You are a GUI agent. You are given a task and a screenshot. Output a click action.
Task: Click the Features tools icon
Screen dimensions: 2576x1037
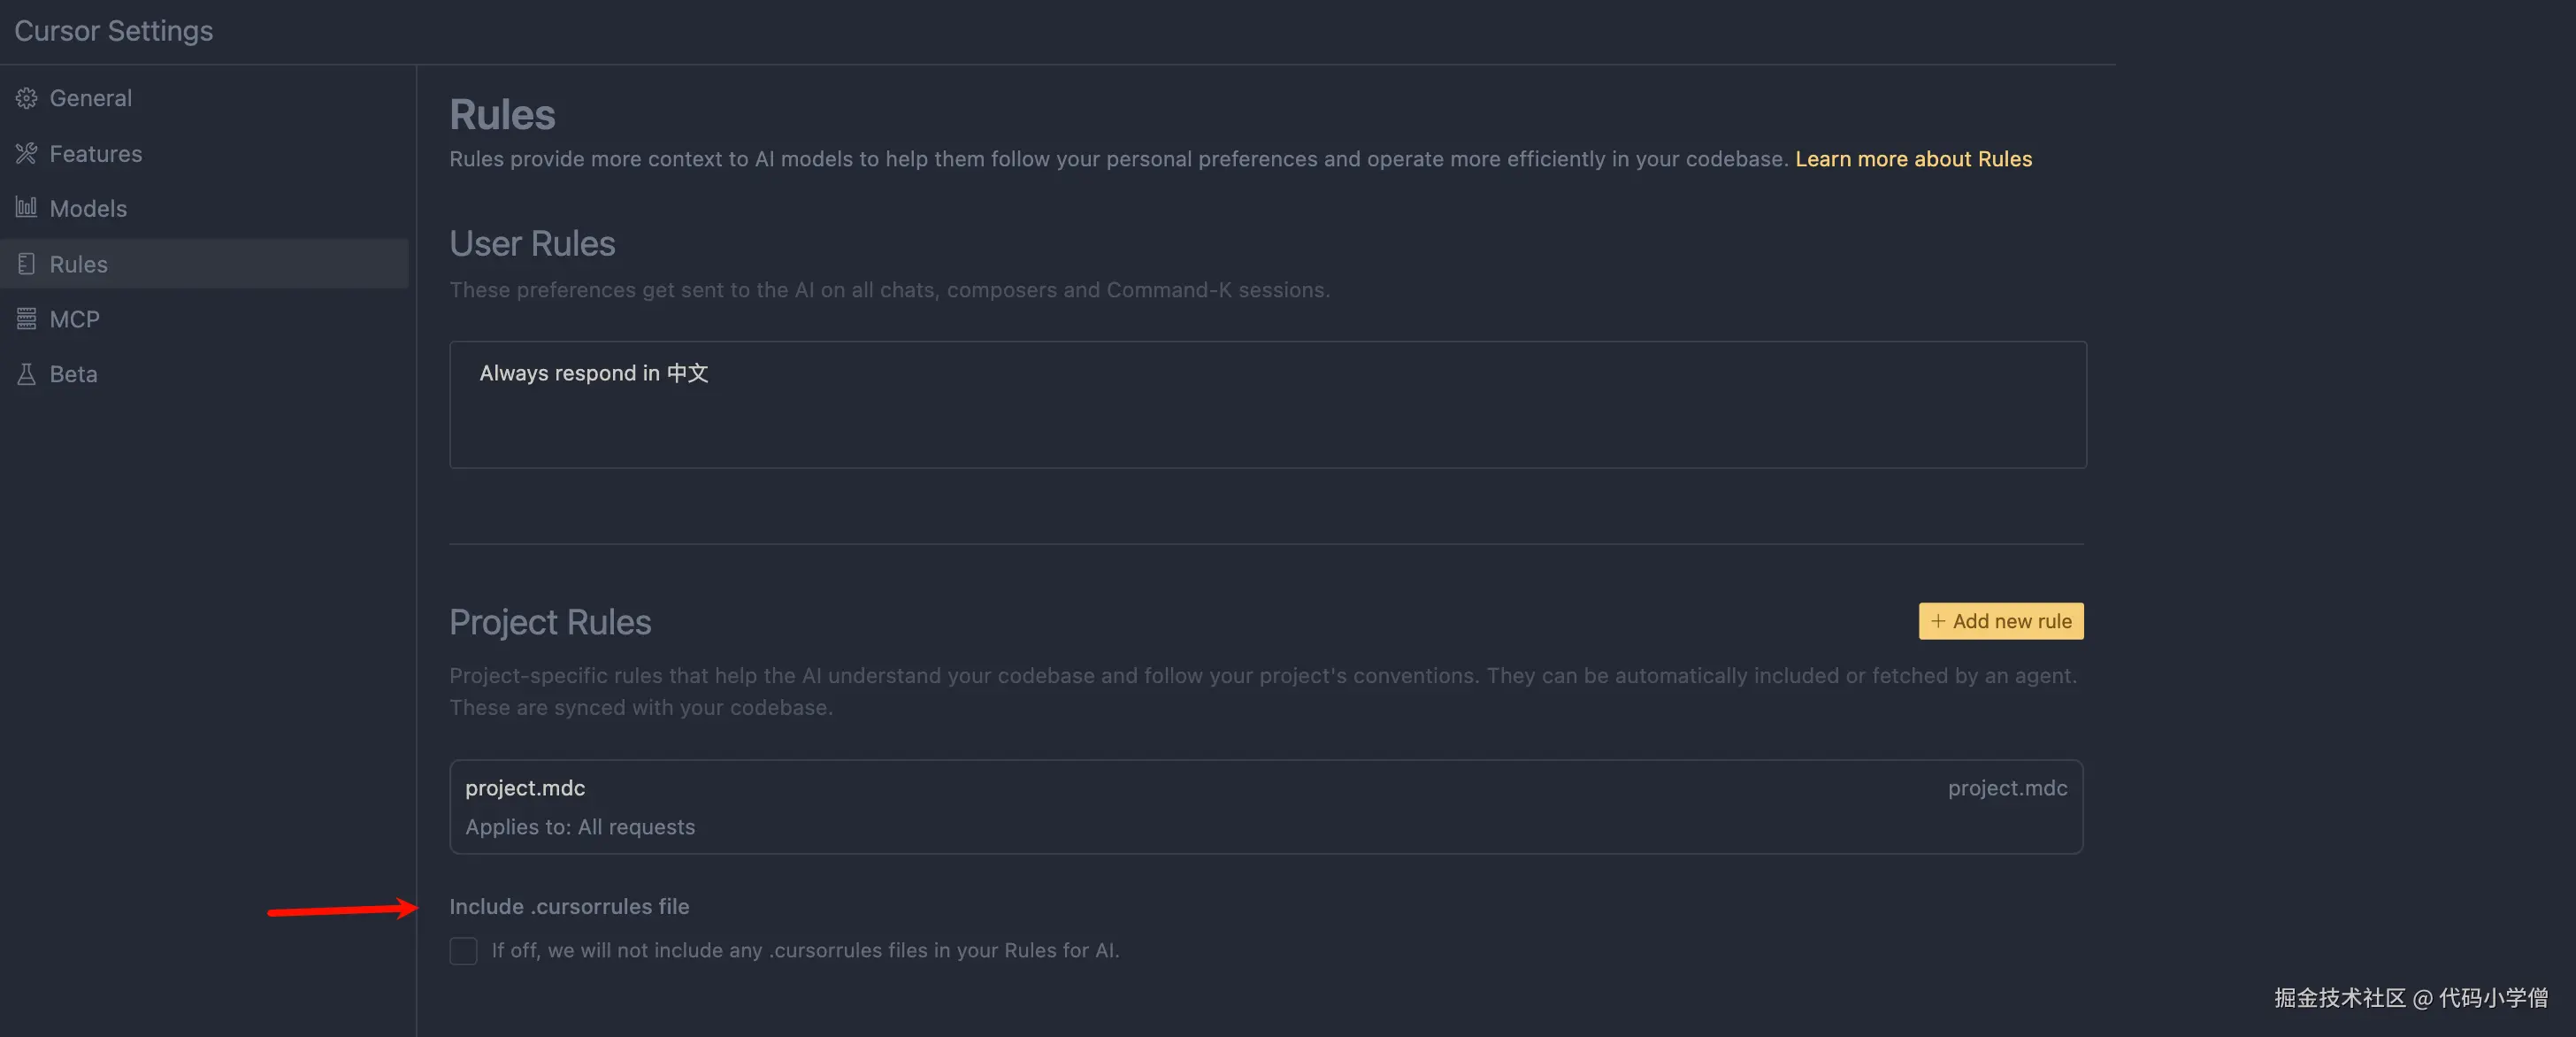tap(27, 153)
